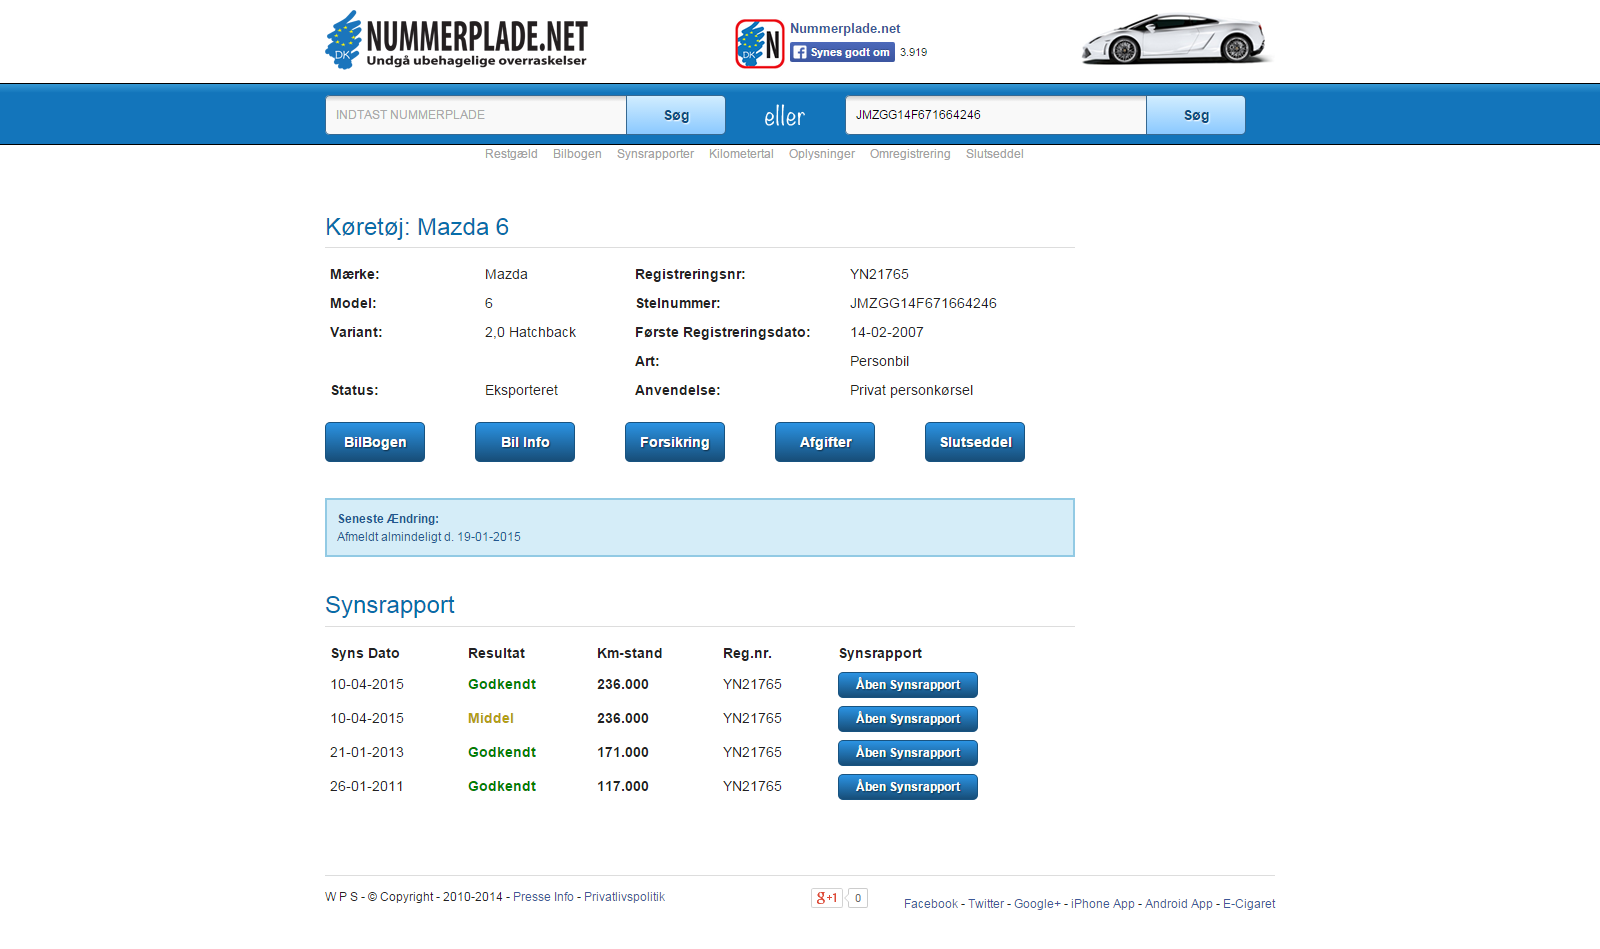1600x949 pixels.
Task: Click the square N badge icon
Action: 760,44
